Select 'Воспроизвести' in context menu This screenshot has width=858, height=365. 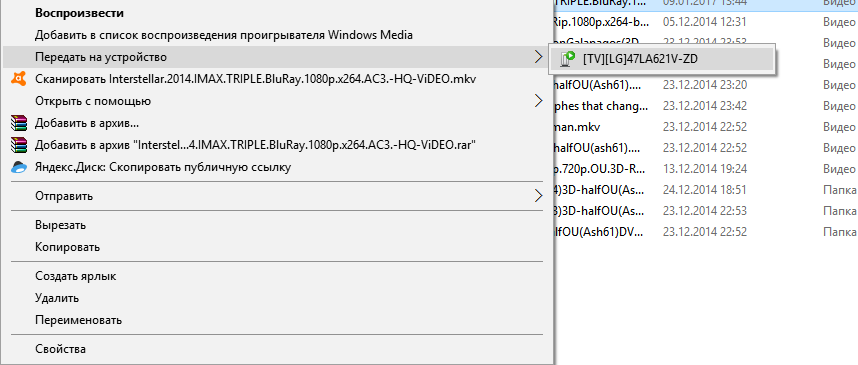(x=278, y=13)
